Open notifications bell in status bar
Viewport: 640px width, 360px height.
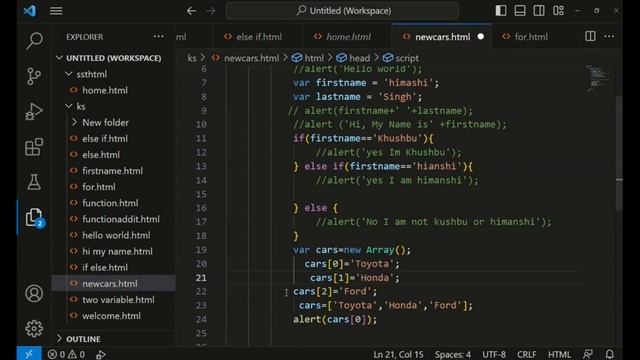[610, 354]
